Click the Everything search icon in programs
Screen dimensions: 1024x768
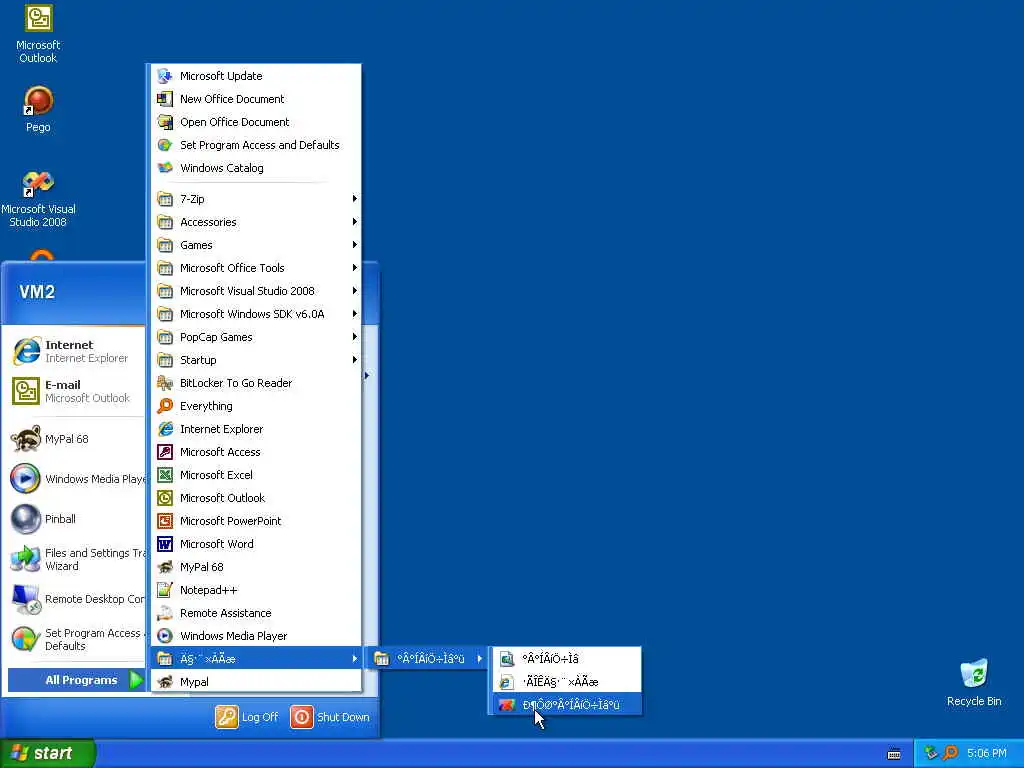click(x=165, y=406)
